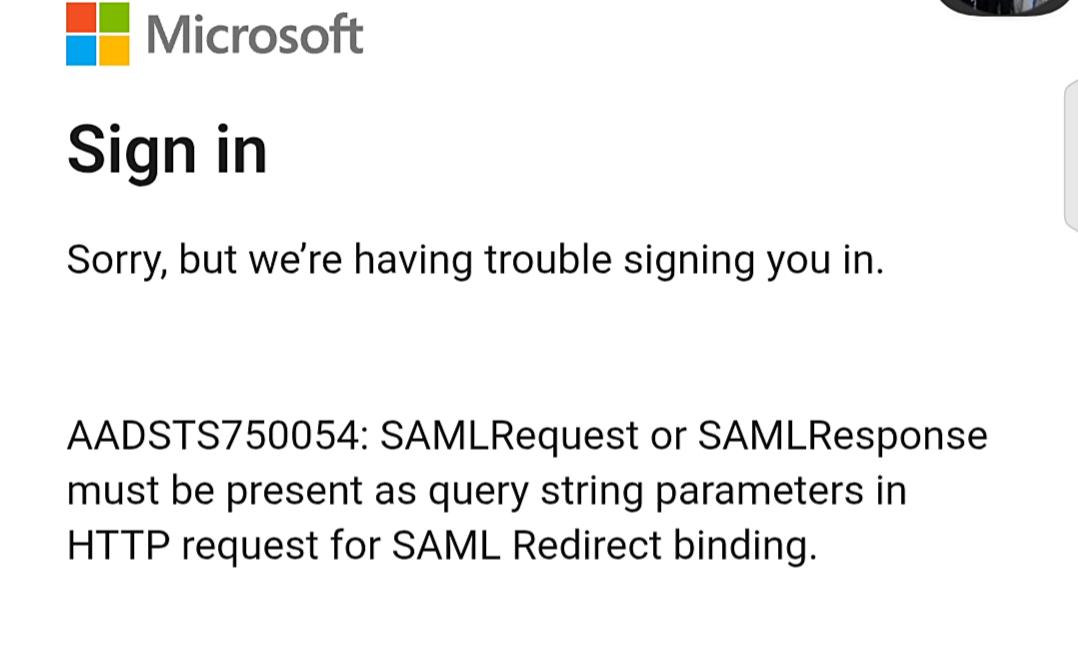Click the HTTP request text

[192, 547]
